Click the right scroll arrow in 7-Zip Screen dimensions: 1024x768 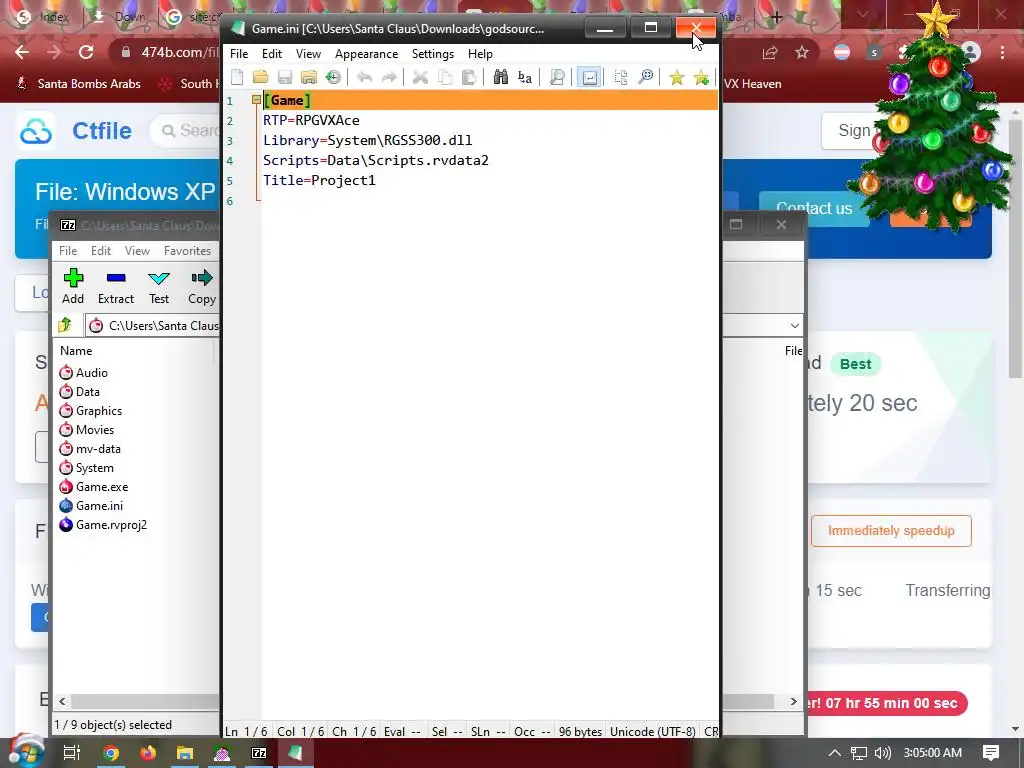pos(793,701)
